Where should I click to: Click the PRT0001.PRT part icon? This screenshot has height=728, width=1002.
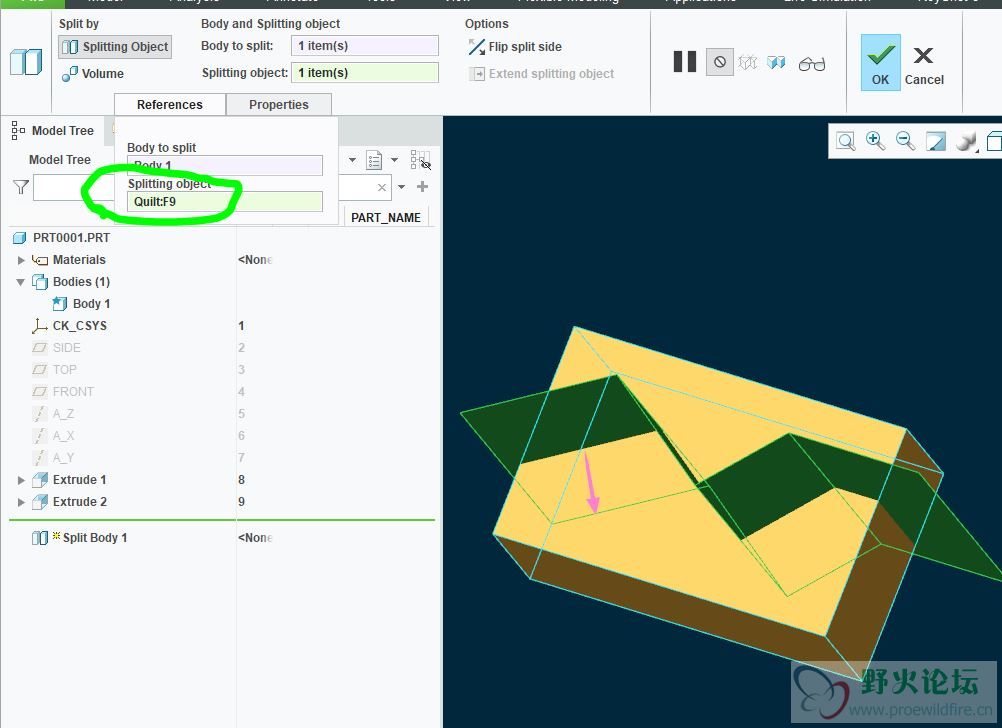(x=20, y=238)
